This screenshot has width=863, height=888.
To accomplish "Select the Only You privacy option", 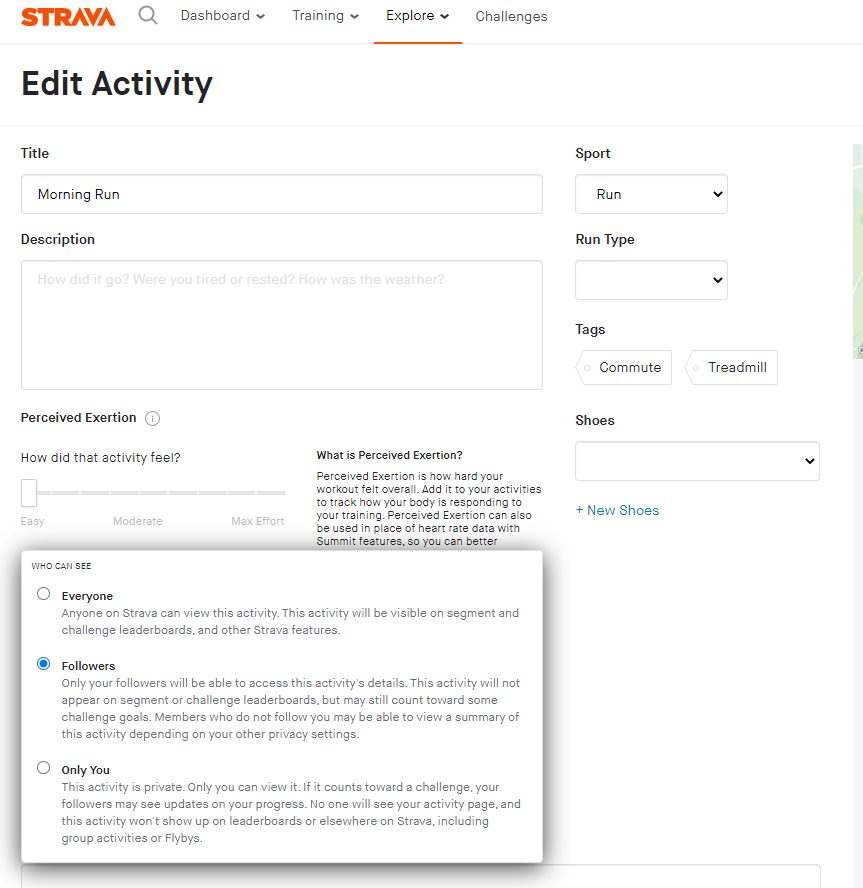I will click(43, 767).
